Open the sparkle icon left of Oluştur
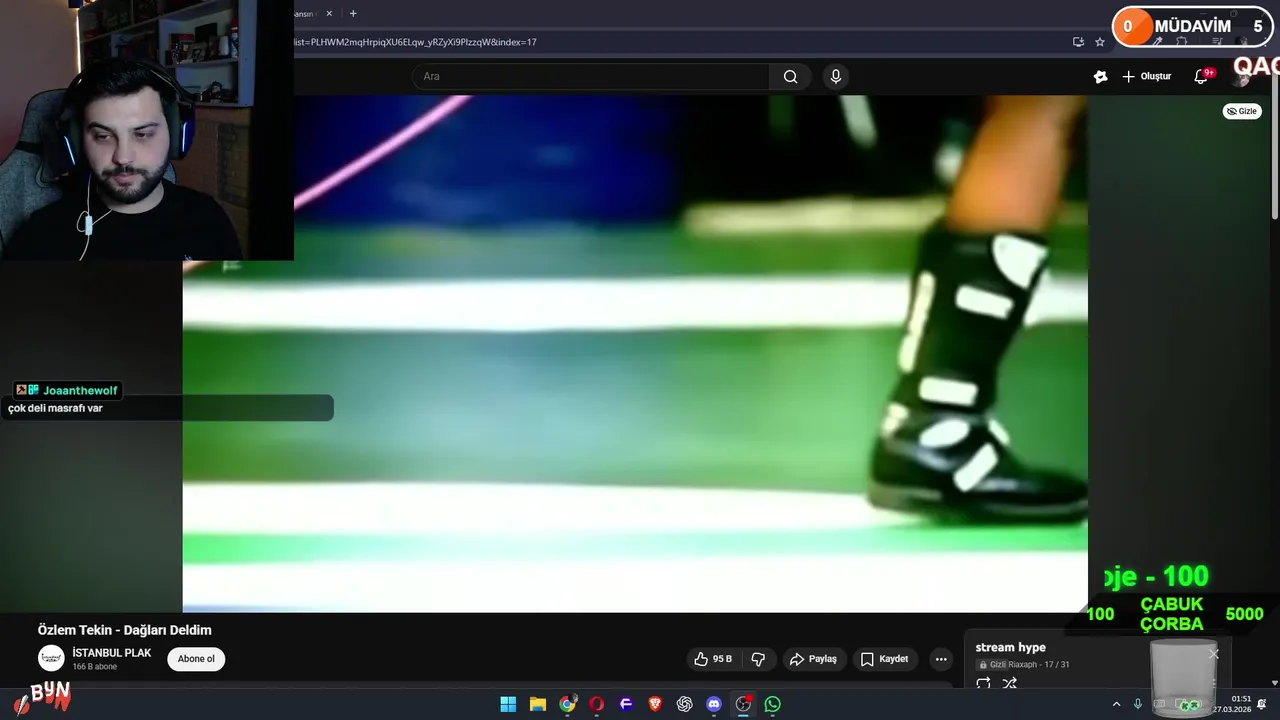The image size is (1280, 720). (x=1100, y=77)
